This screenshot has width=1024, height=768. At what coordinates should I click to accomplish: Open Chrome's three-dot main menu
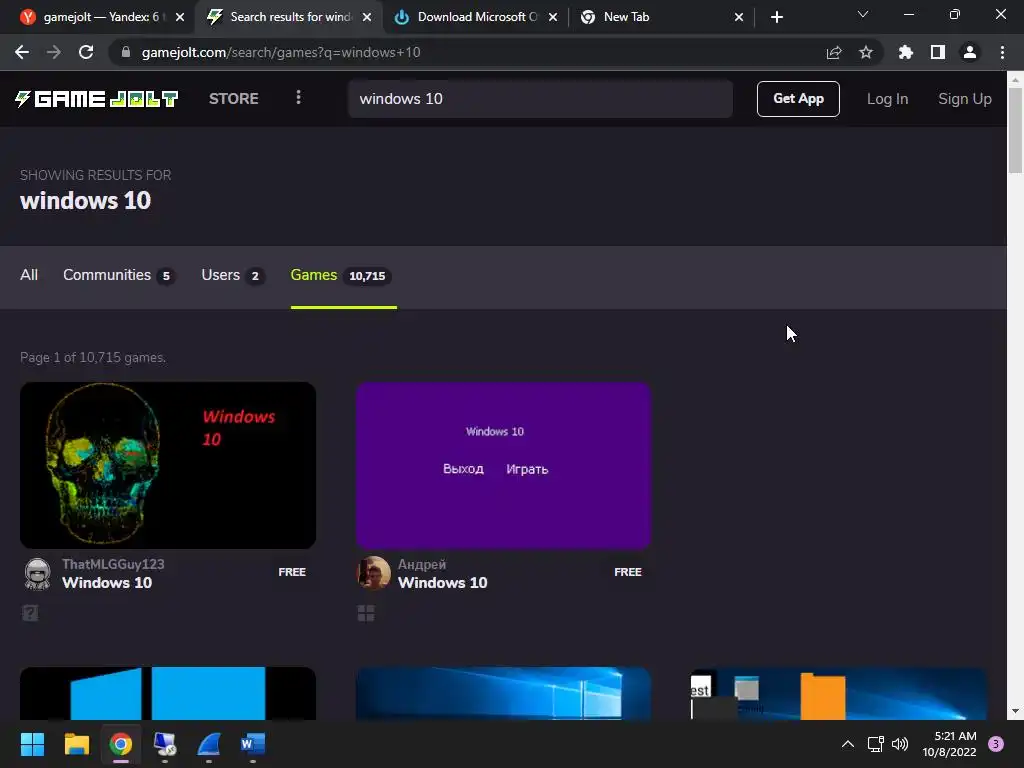click(x=1002, y=52)
